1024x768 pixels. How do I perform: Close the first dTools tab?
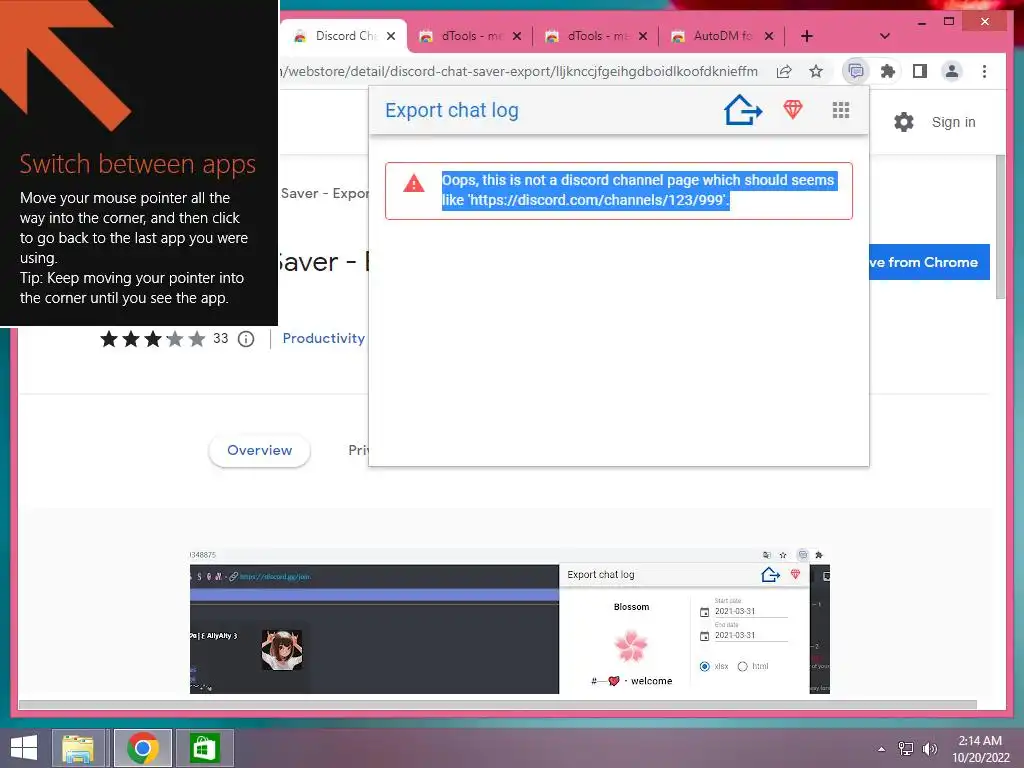(517, 36)
